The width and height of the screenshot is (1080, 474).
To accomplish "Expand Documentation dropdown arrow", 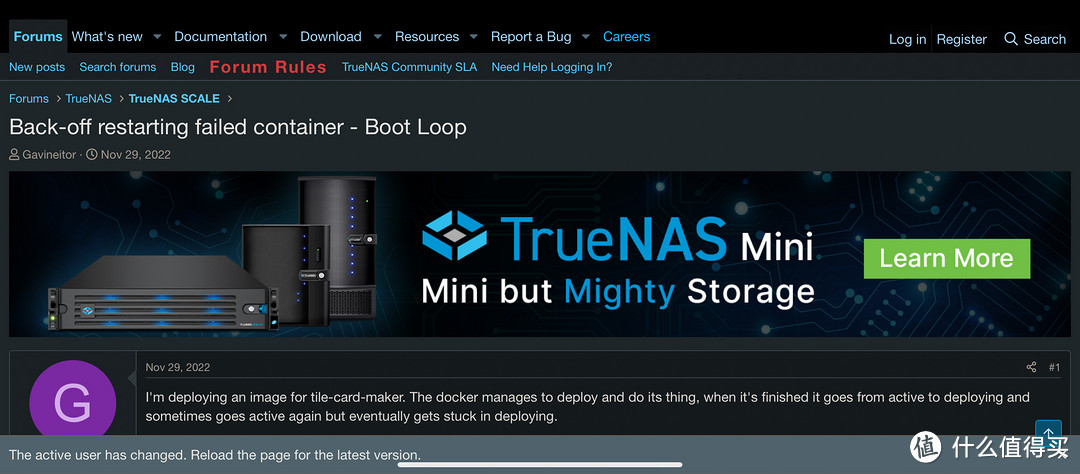I will click(x=283, y=37).
